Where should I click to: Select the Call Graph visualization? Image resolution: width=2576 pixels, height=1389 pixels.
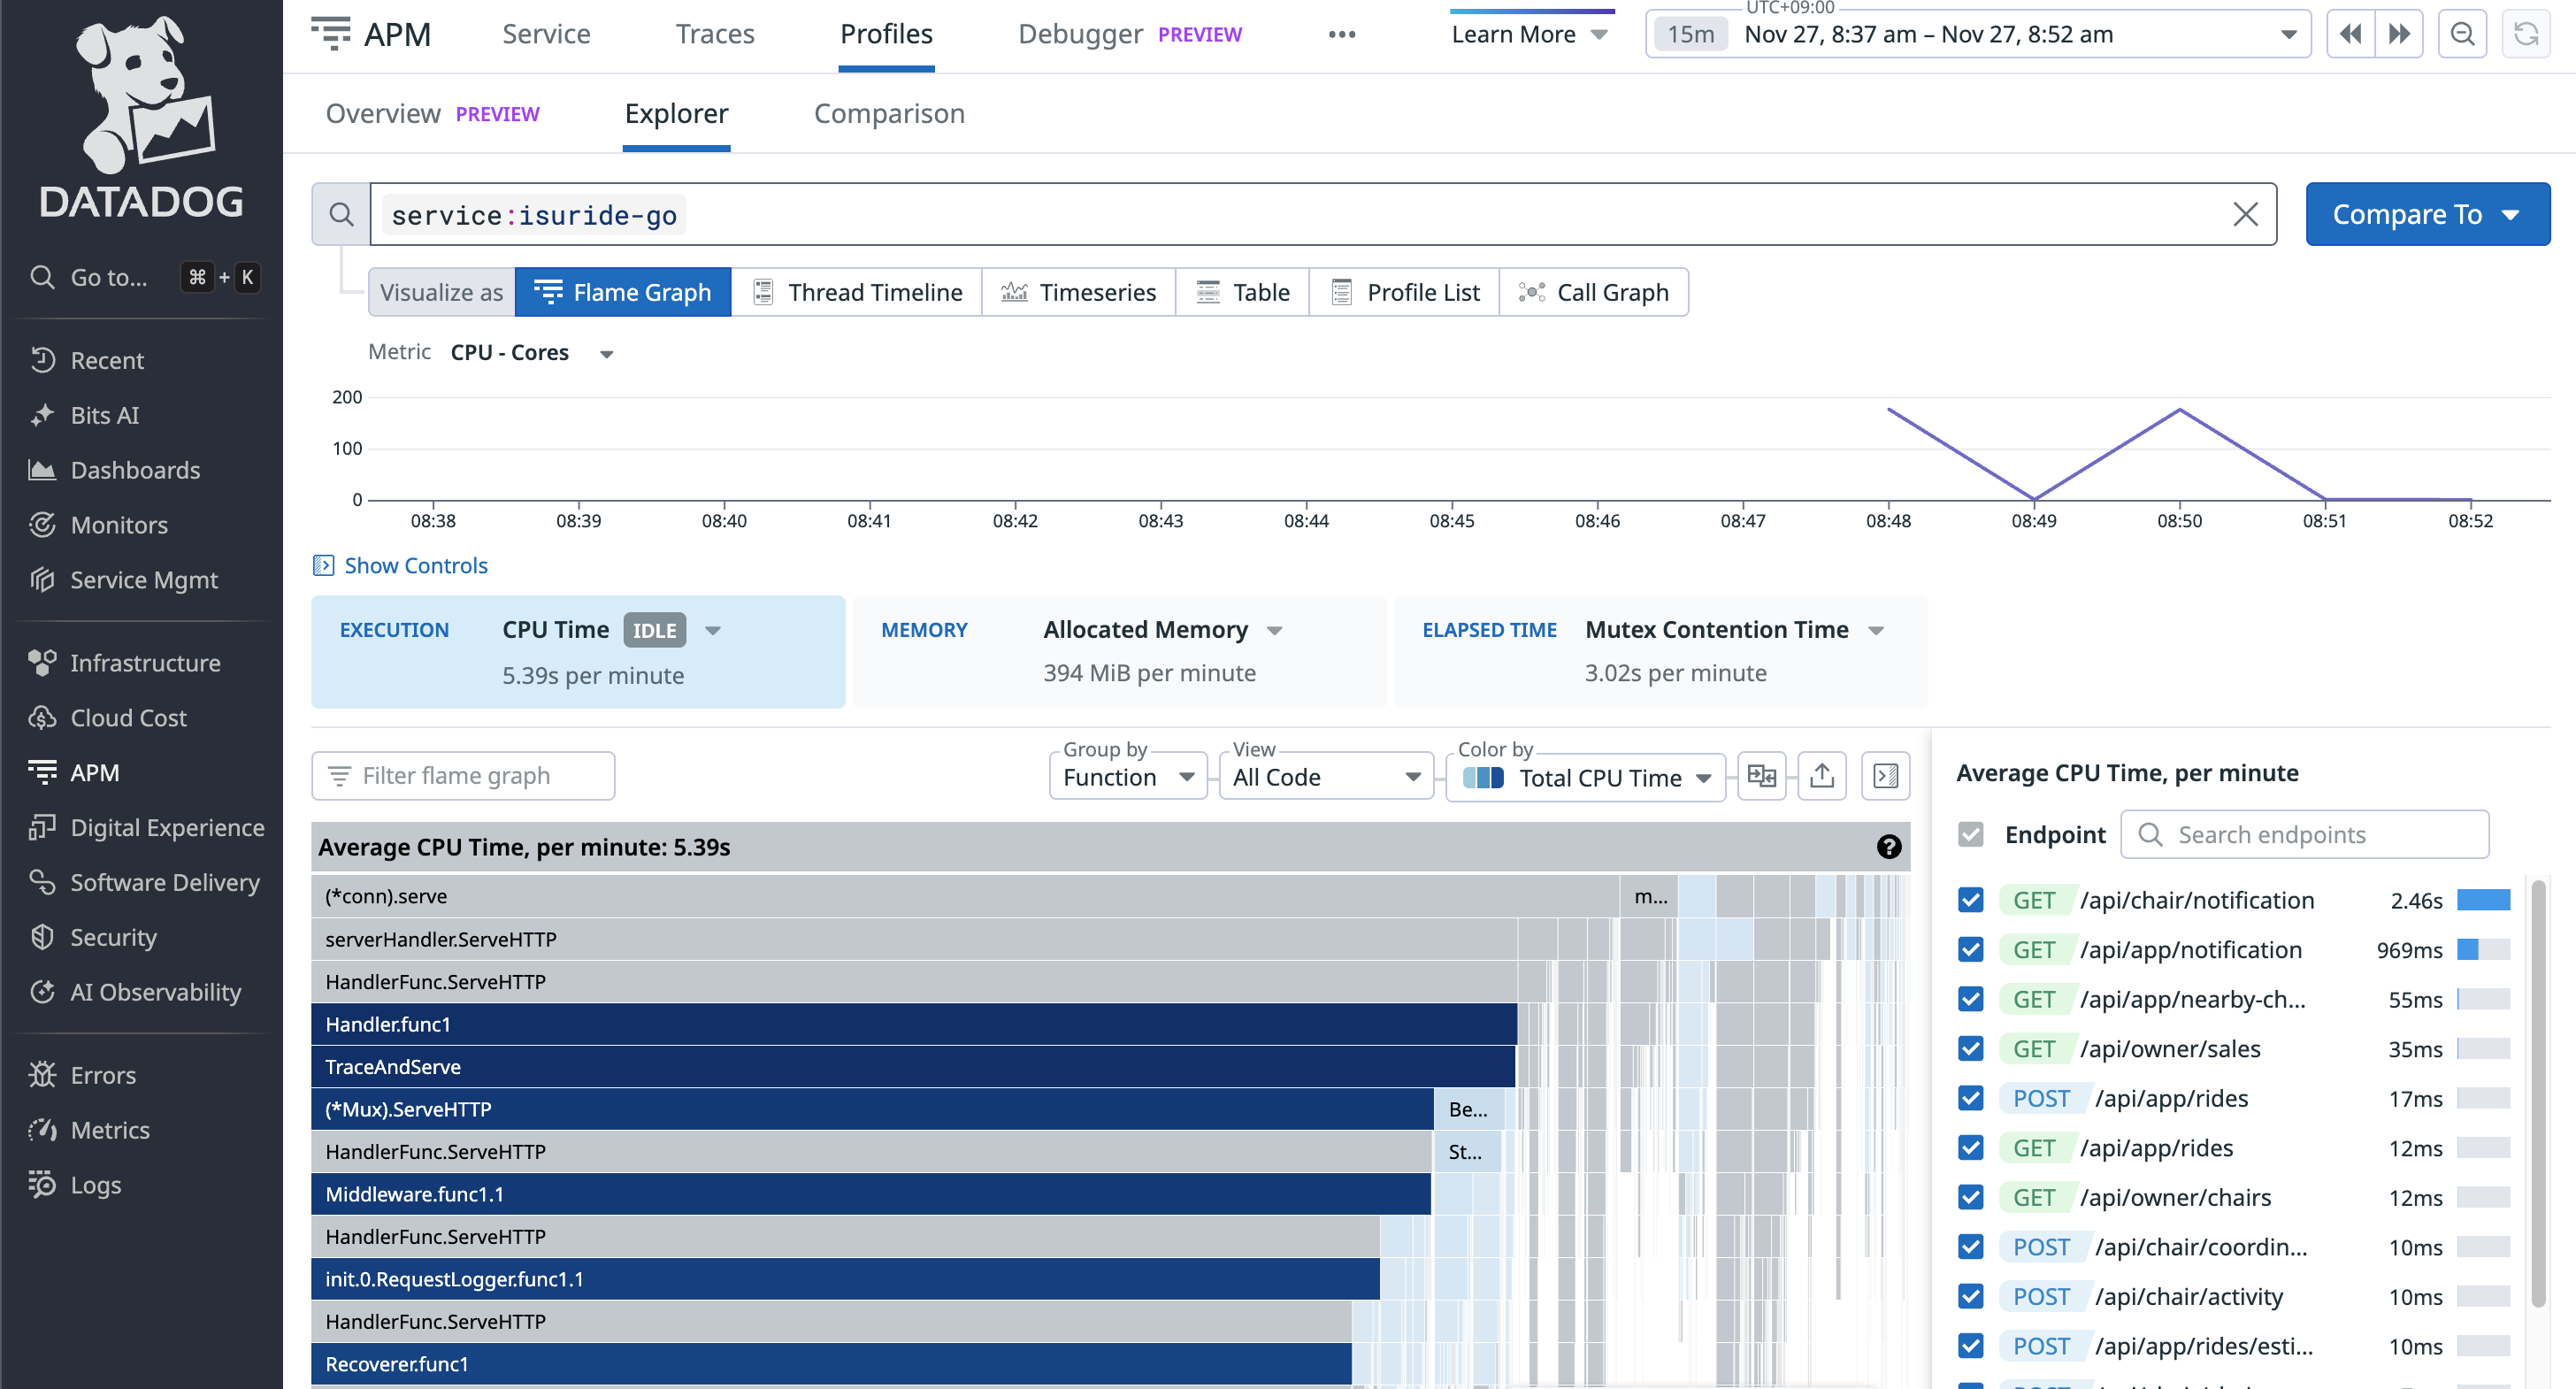(1594, 292)
